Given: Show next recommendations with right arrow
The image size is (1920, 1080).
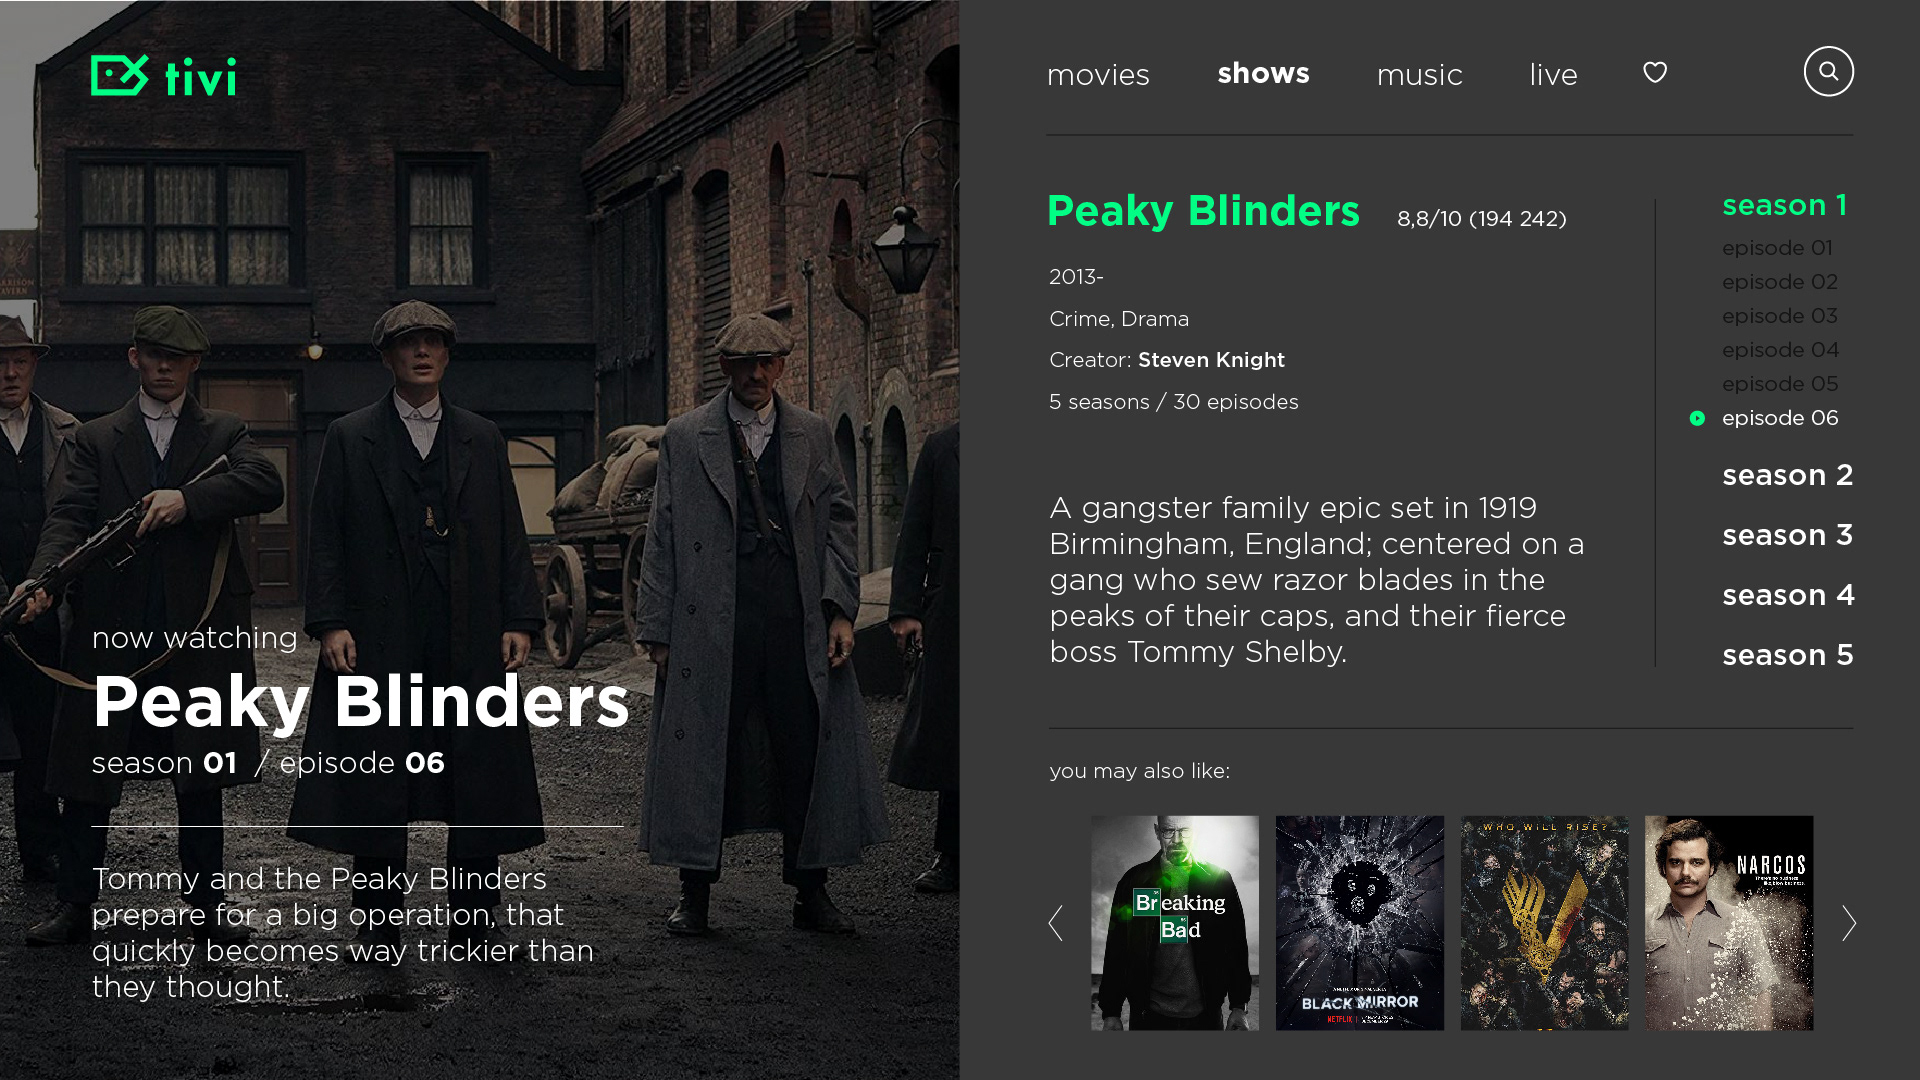Looking at the screenshot, I should tap(1848, 922).
